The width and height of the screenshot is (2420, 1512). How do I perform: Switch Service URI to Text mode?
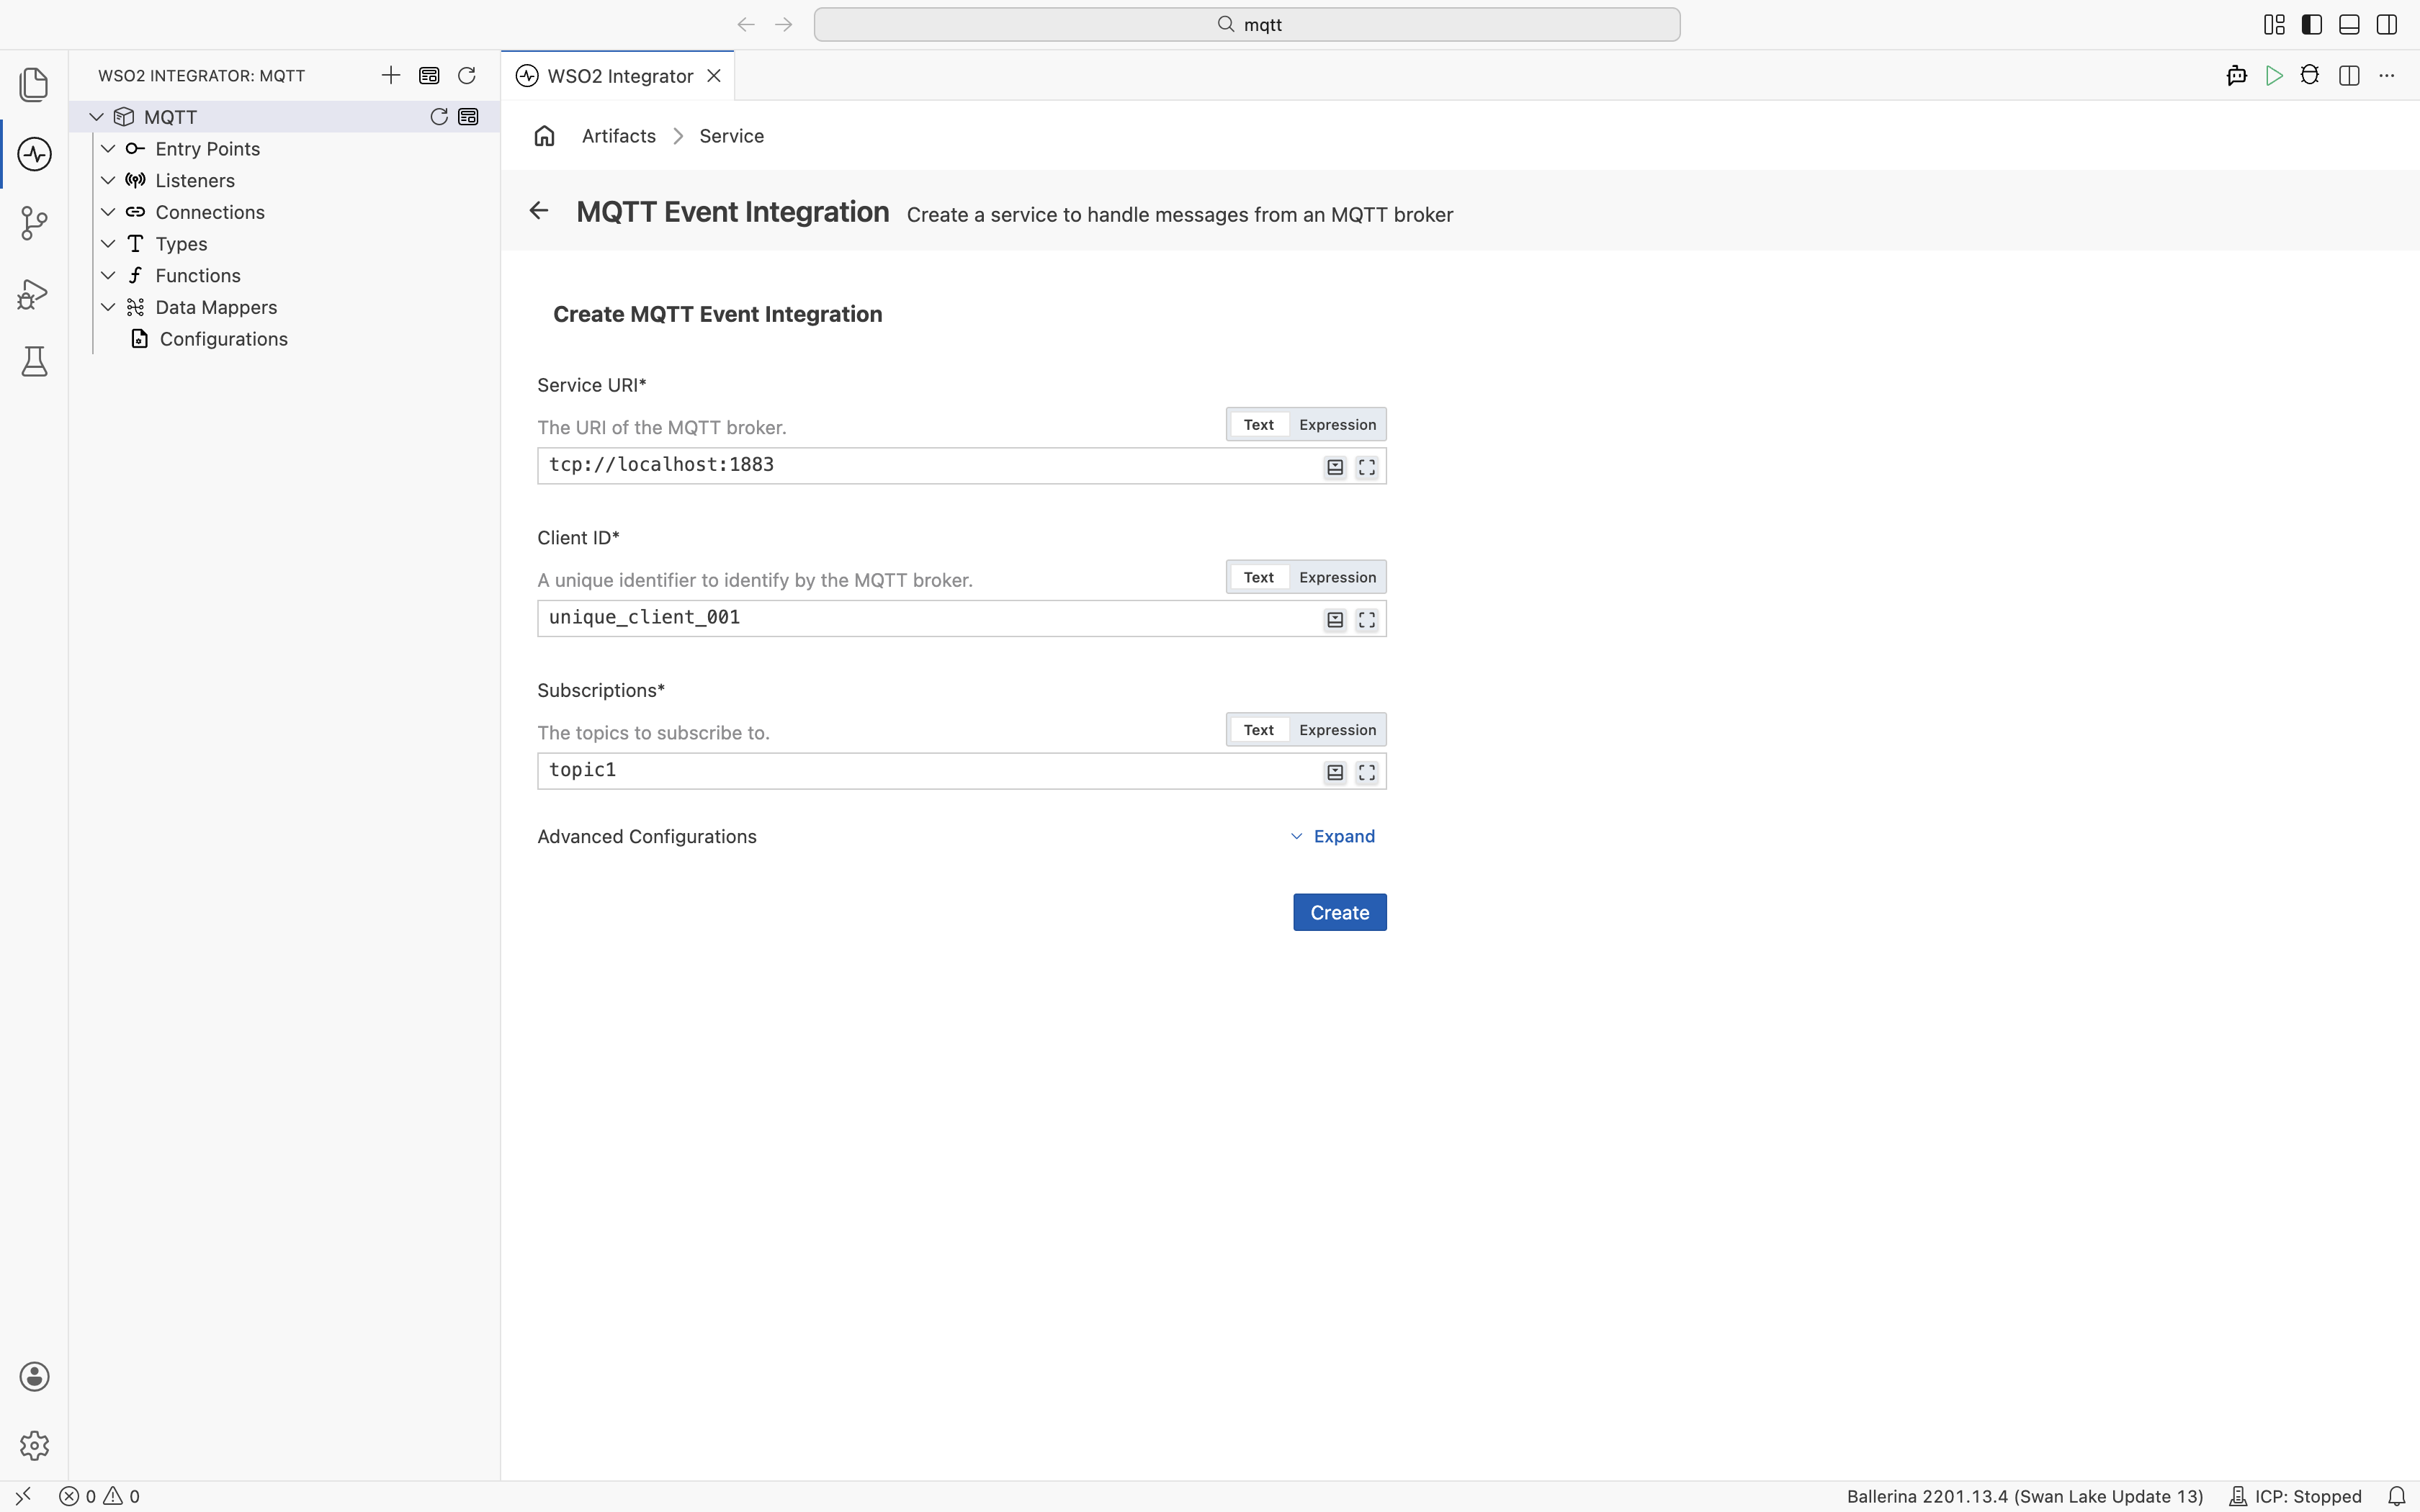1258,425
